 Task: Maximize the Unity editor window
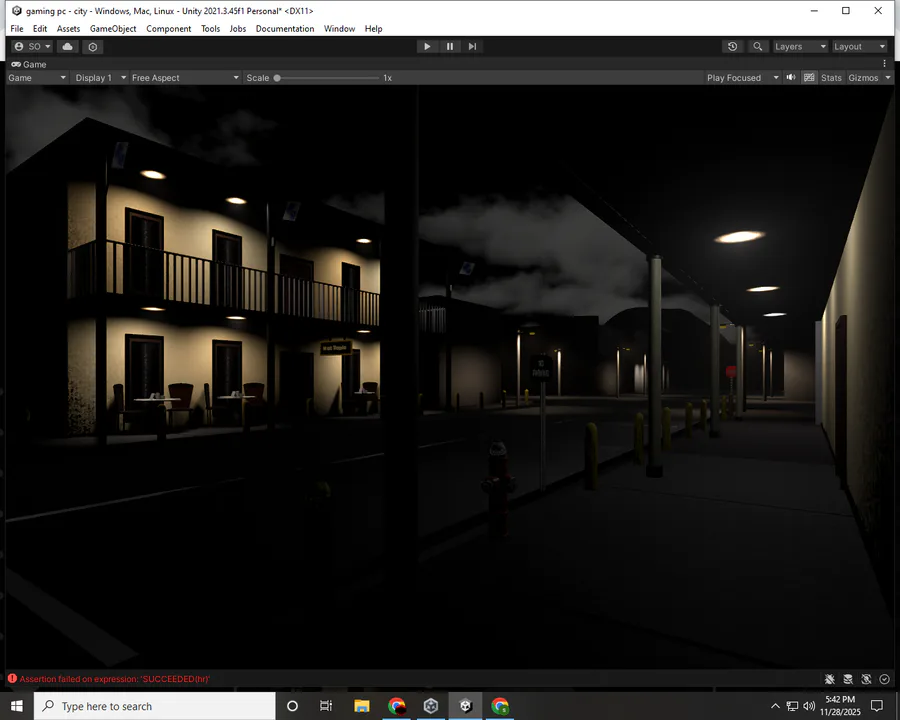pos(845,10)
